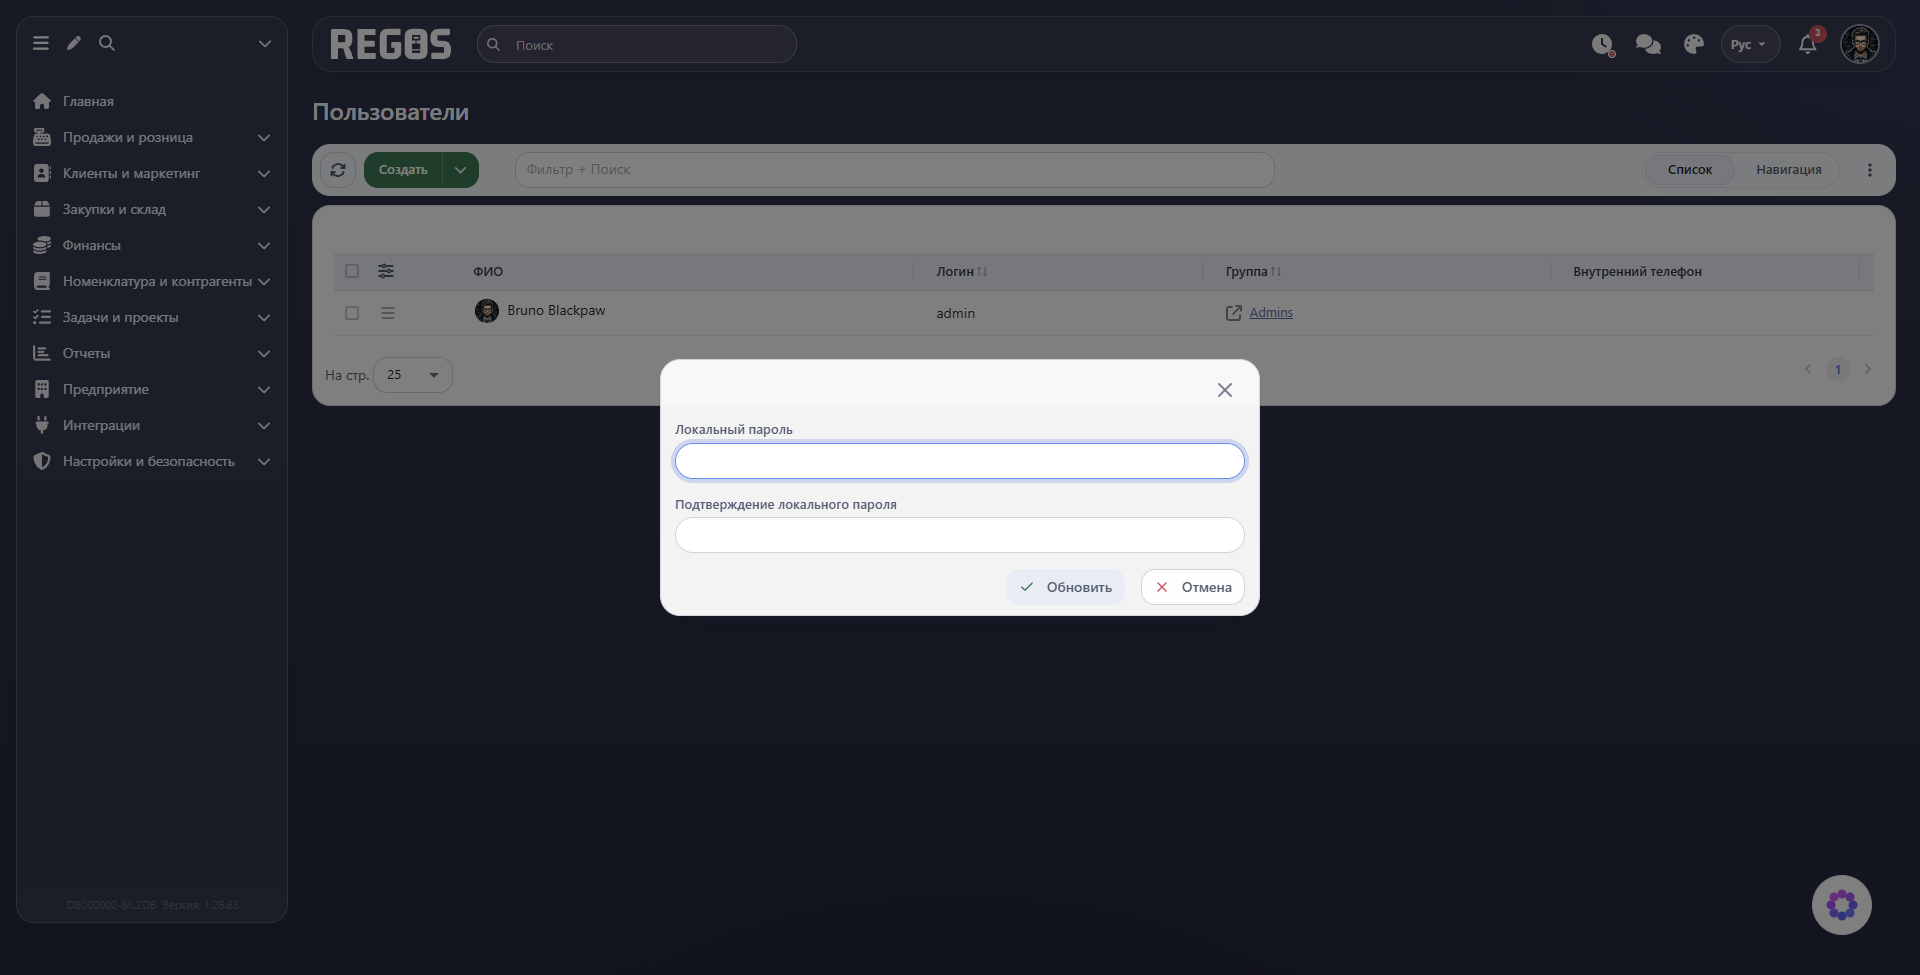Open notifications bell icon
This screenshot has width=1920, height=975.
click(1808, 44)
